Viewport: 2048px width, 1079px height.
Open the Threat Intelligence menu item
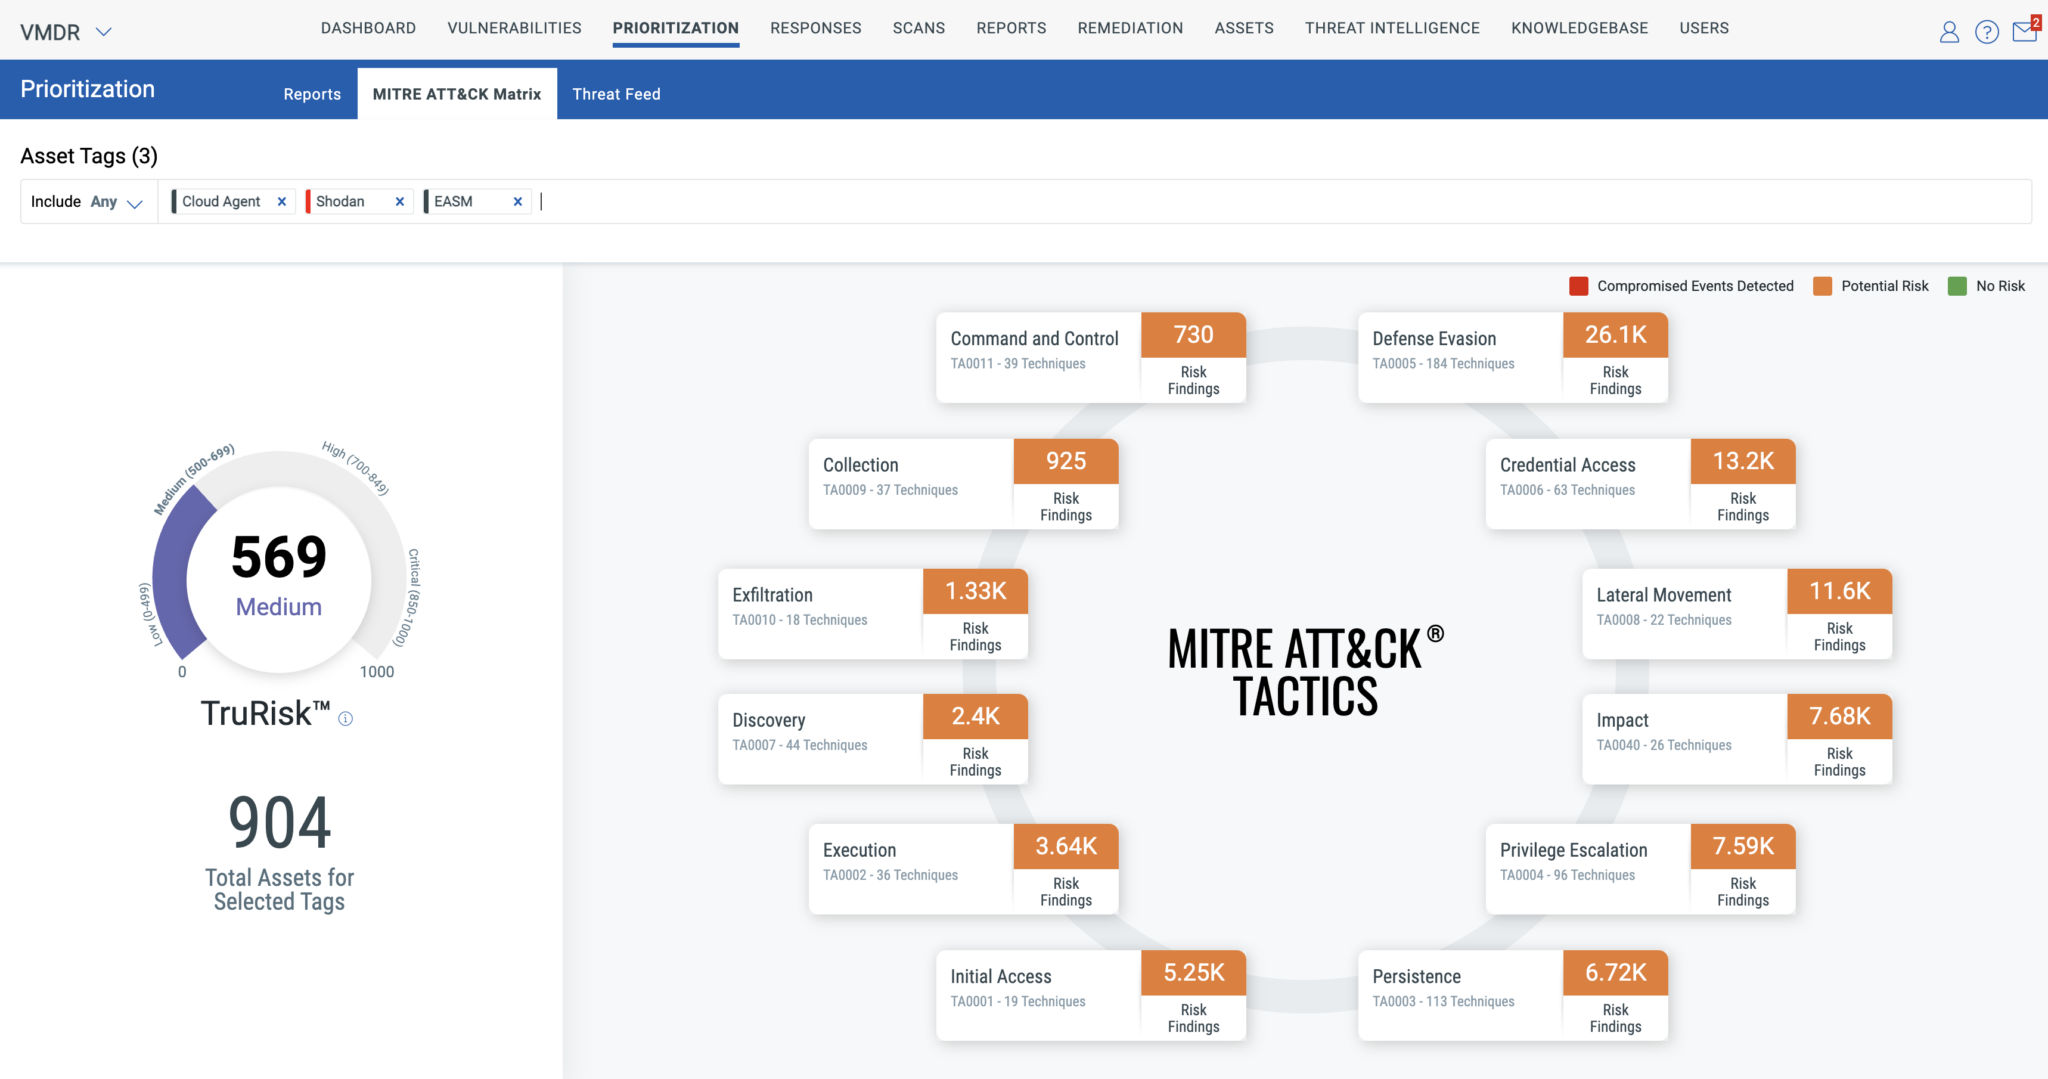click(1392, 28)
